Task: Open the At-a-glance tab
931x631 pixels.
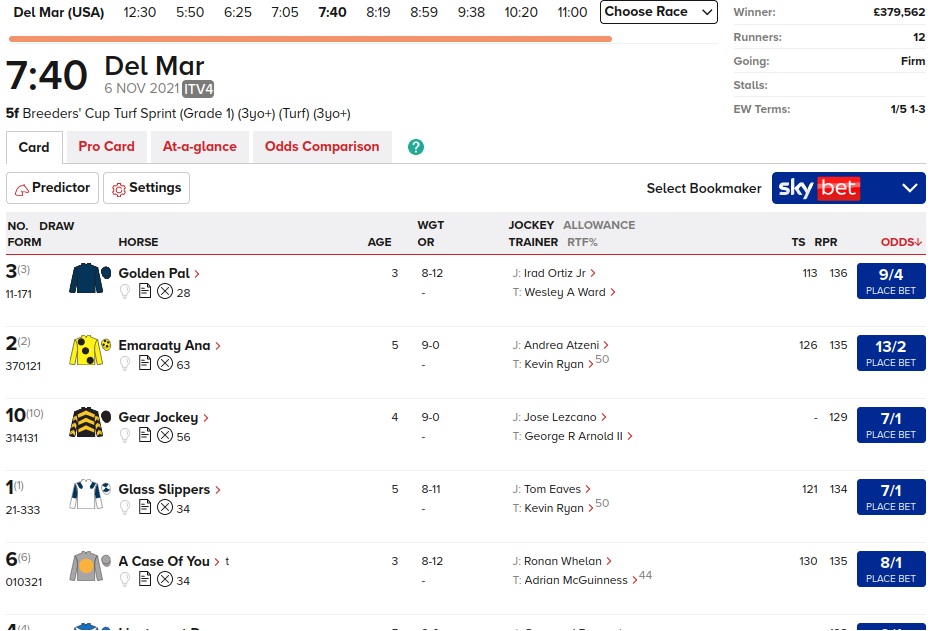Action: pyautogui.click(x=200, y=147)
